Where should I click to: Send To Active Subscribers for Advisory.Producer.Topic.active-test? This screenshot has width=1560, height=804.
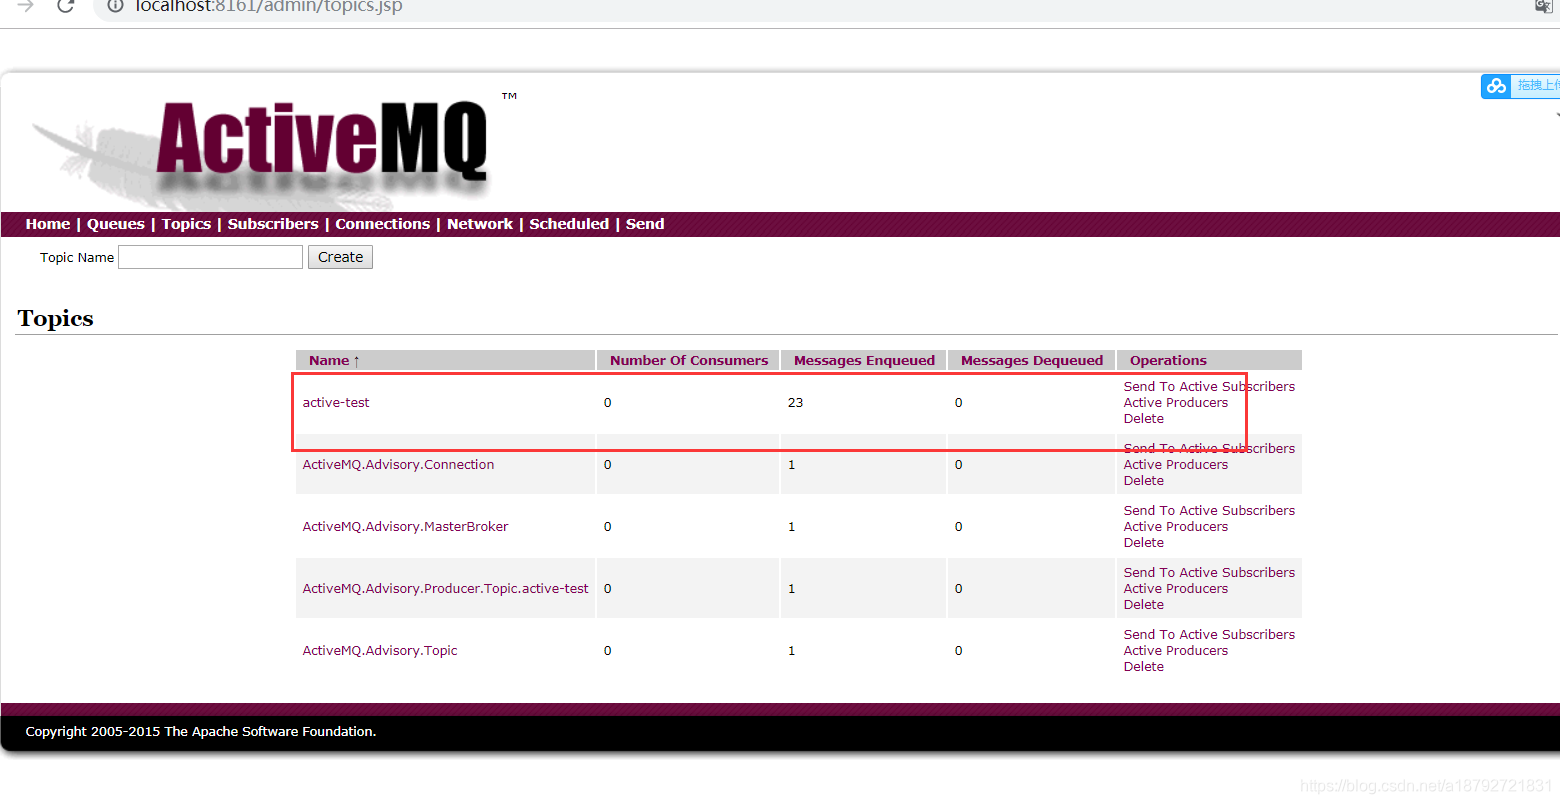click(1209, 572)
